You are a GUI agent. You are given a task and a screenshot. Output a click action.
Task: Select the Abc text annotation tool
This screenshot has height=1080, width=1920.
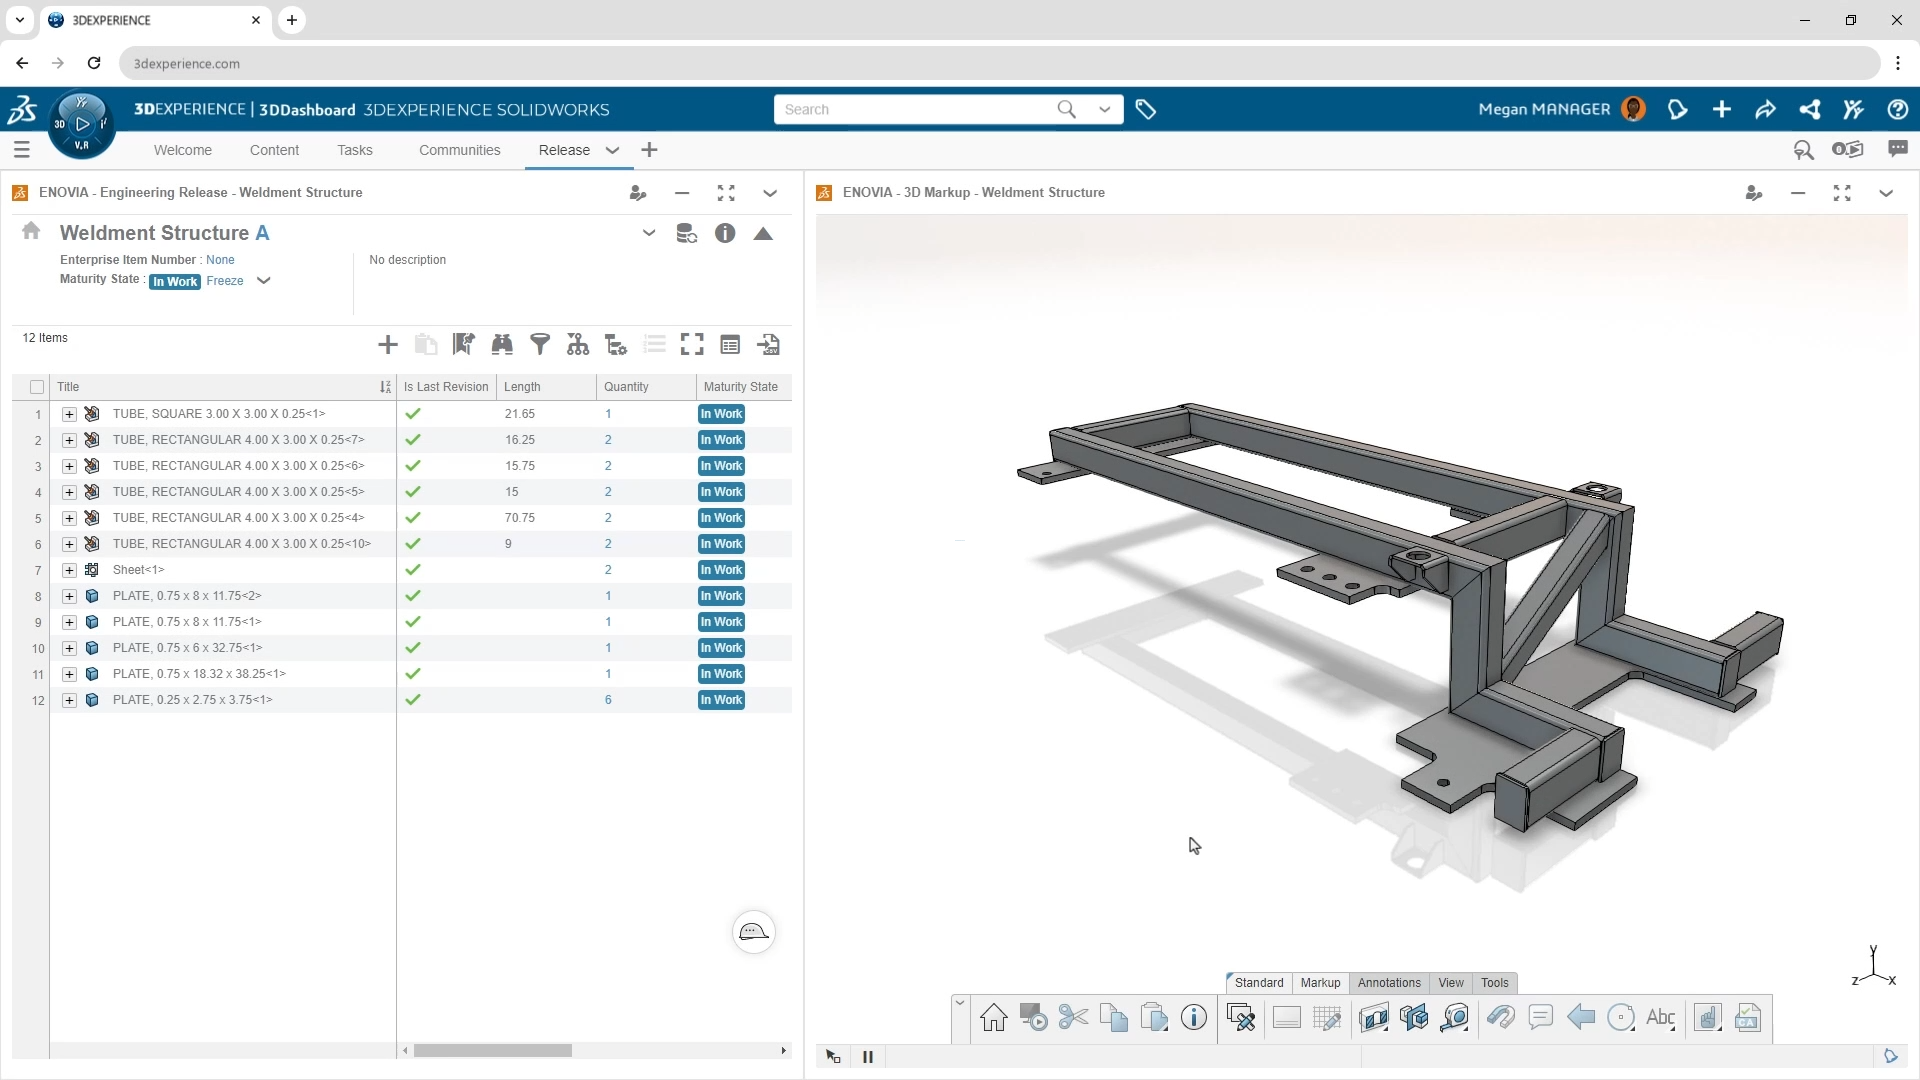[1660, 1018]
